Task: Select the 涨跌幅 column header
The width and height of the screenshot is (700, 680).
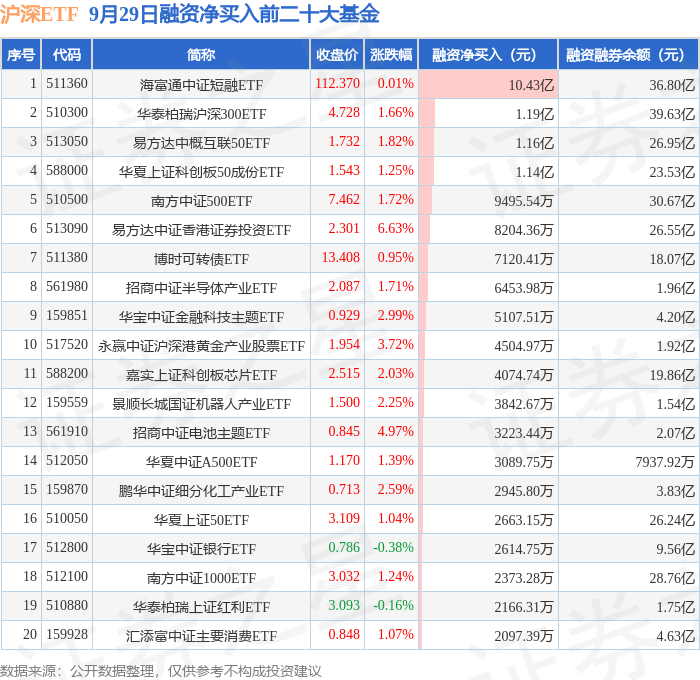Action: point(391,54)
